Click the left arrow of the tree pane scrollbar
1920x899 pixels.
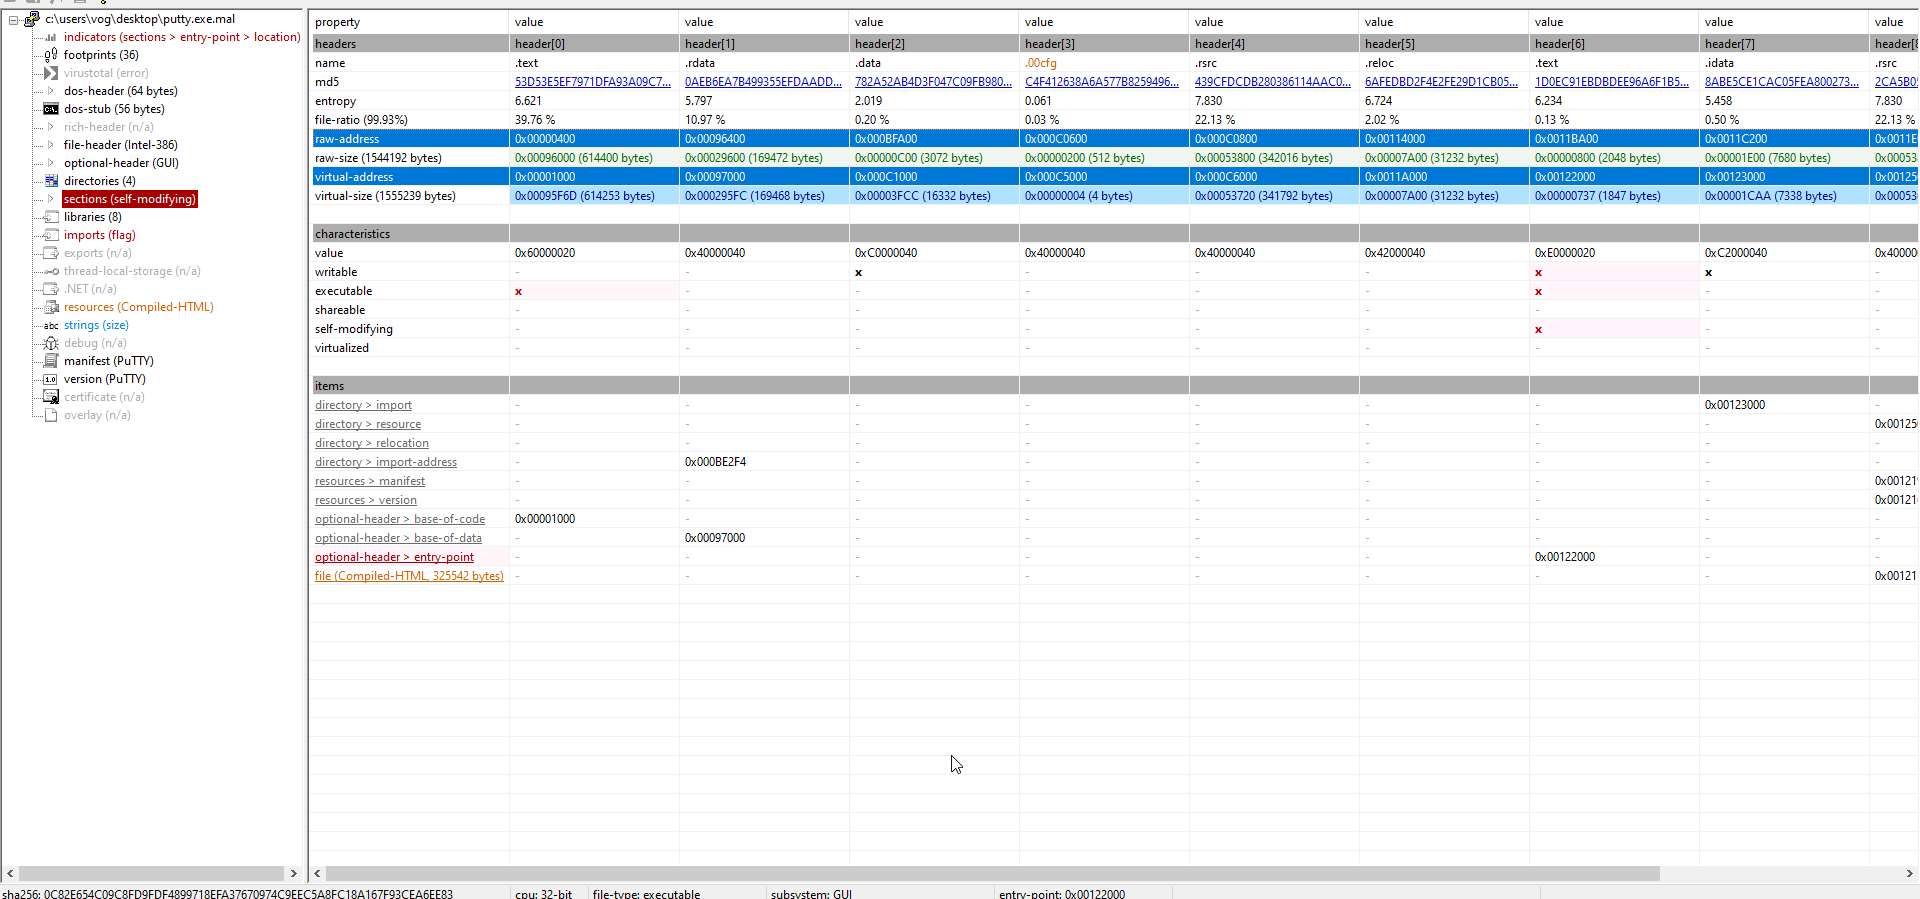(10, 873)
